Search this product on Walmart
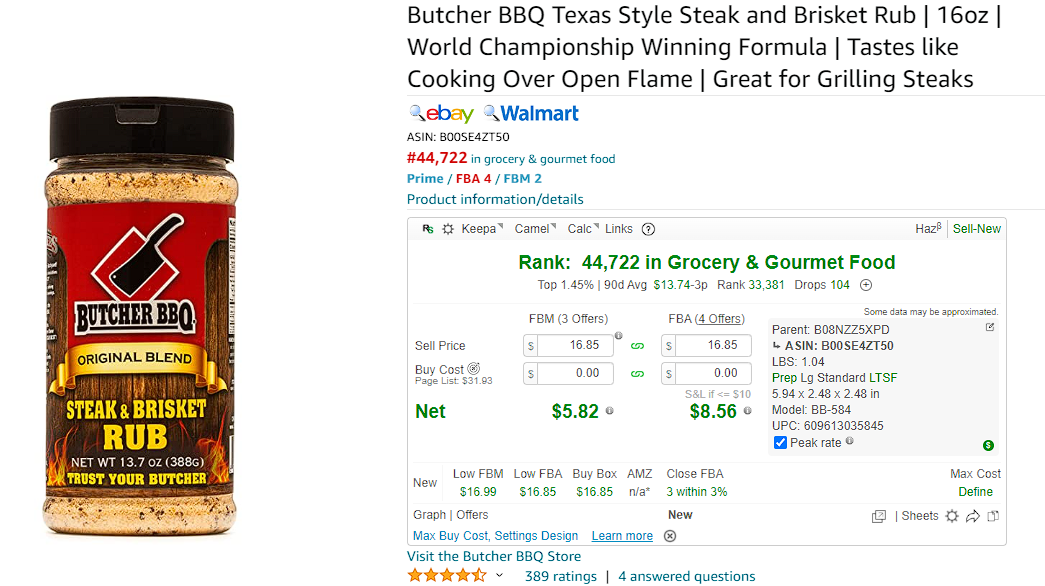Image resolution: width=1045 pixels, height=586 pixels. coord(531,114)
